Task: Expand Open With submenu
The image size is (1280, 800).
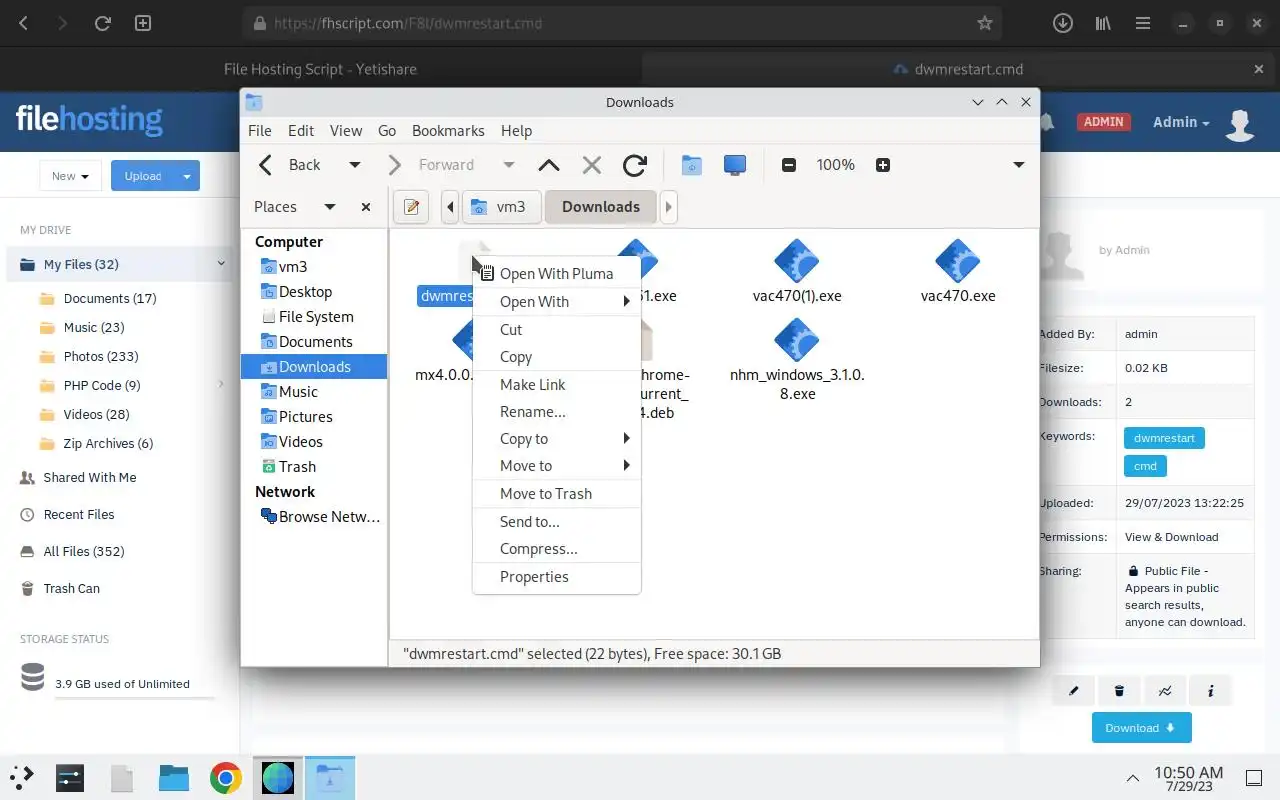Action: point(556,302)
